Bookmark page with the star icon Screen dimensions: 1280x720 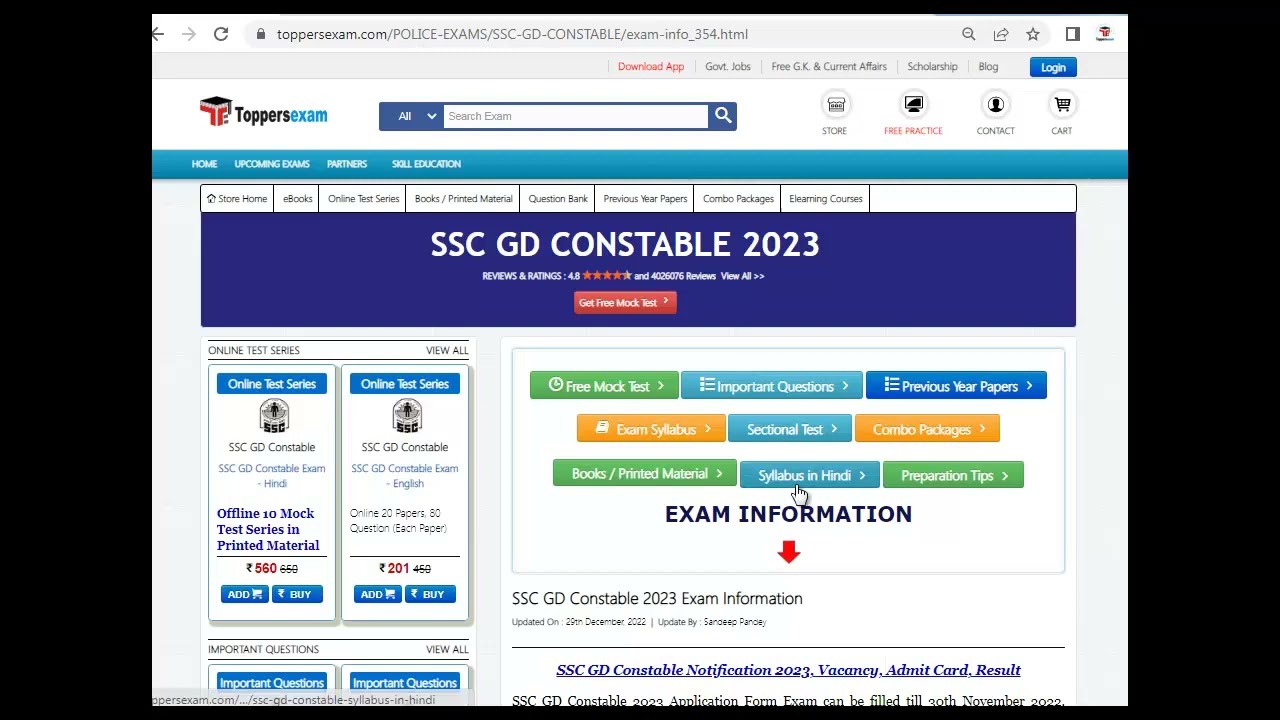click(x=1033, y=34)
